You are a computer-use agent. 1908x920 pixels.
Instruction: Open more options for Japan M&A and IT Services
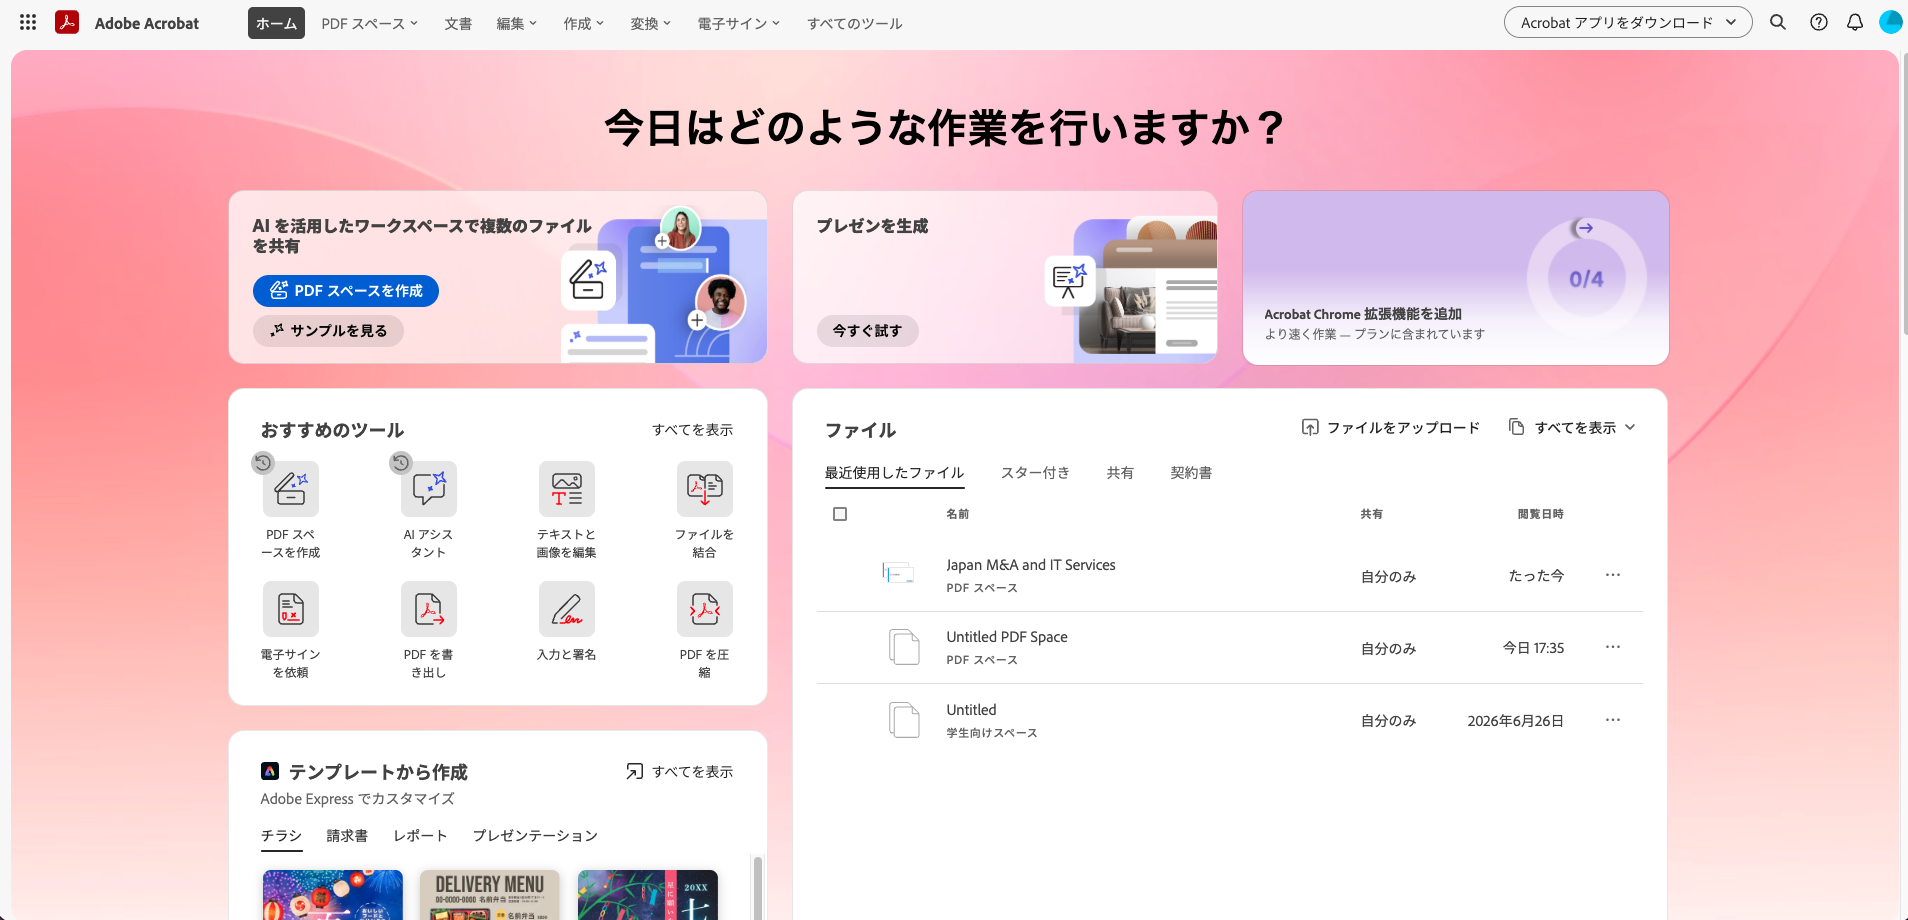tap(1613, 575)
